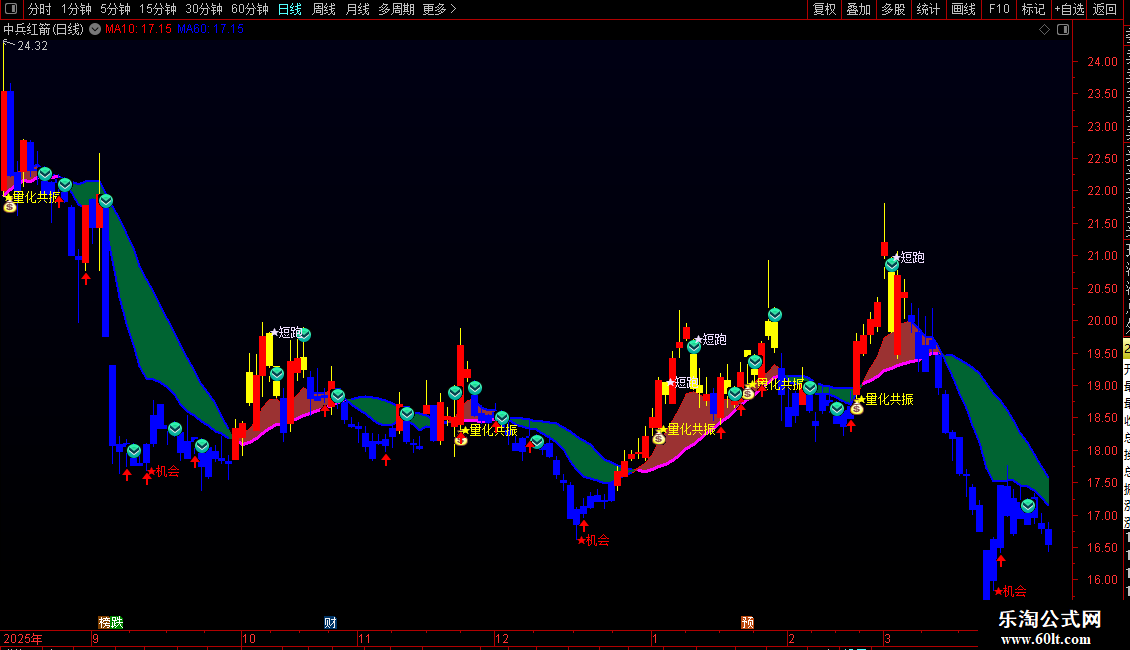1130x650 pixels.
Task: Click month 2 on the time axis
Action: point(791,639)
